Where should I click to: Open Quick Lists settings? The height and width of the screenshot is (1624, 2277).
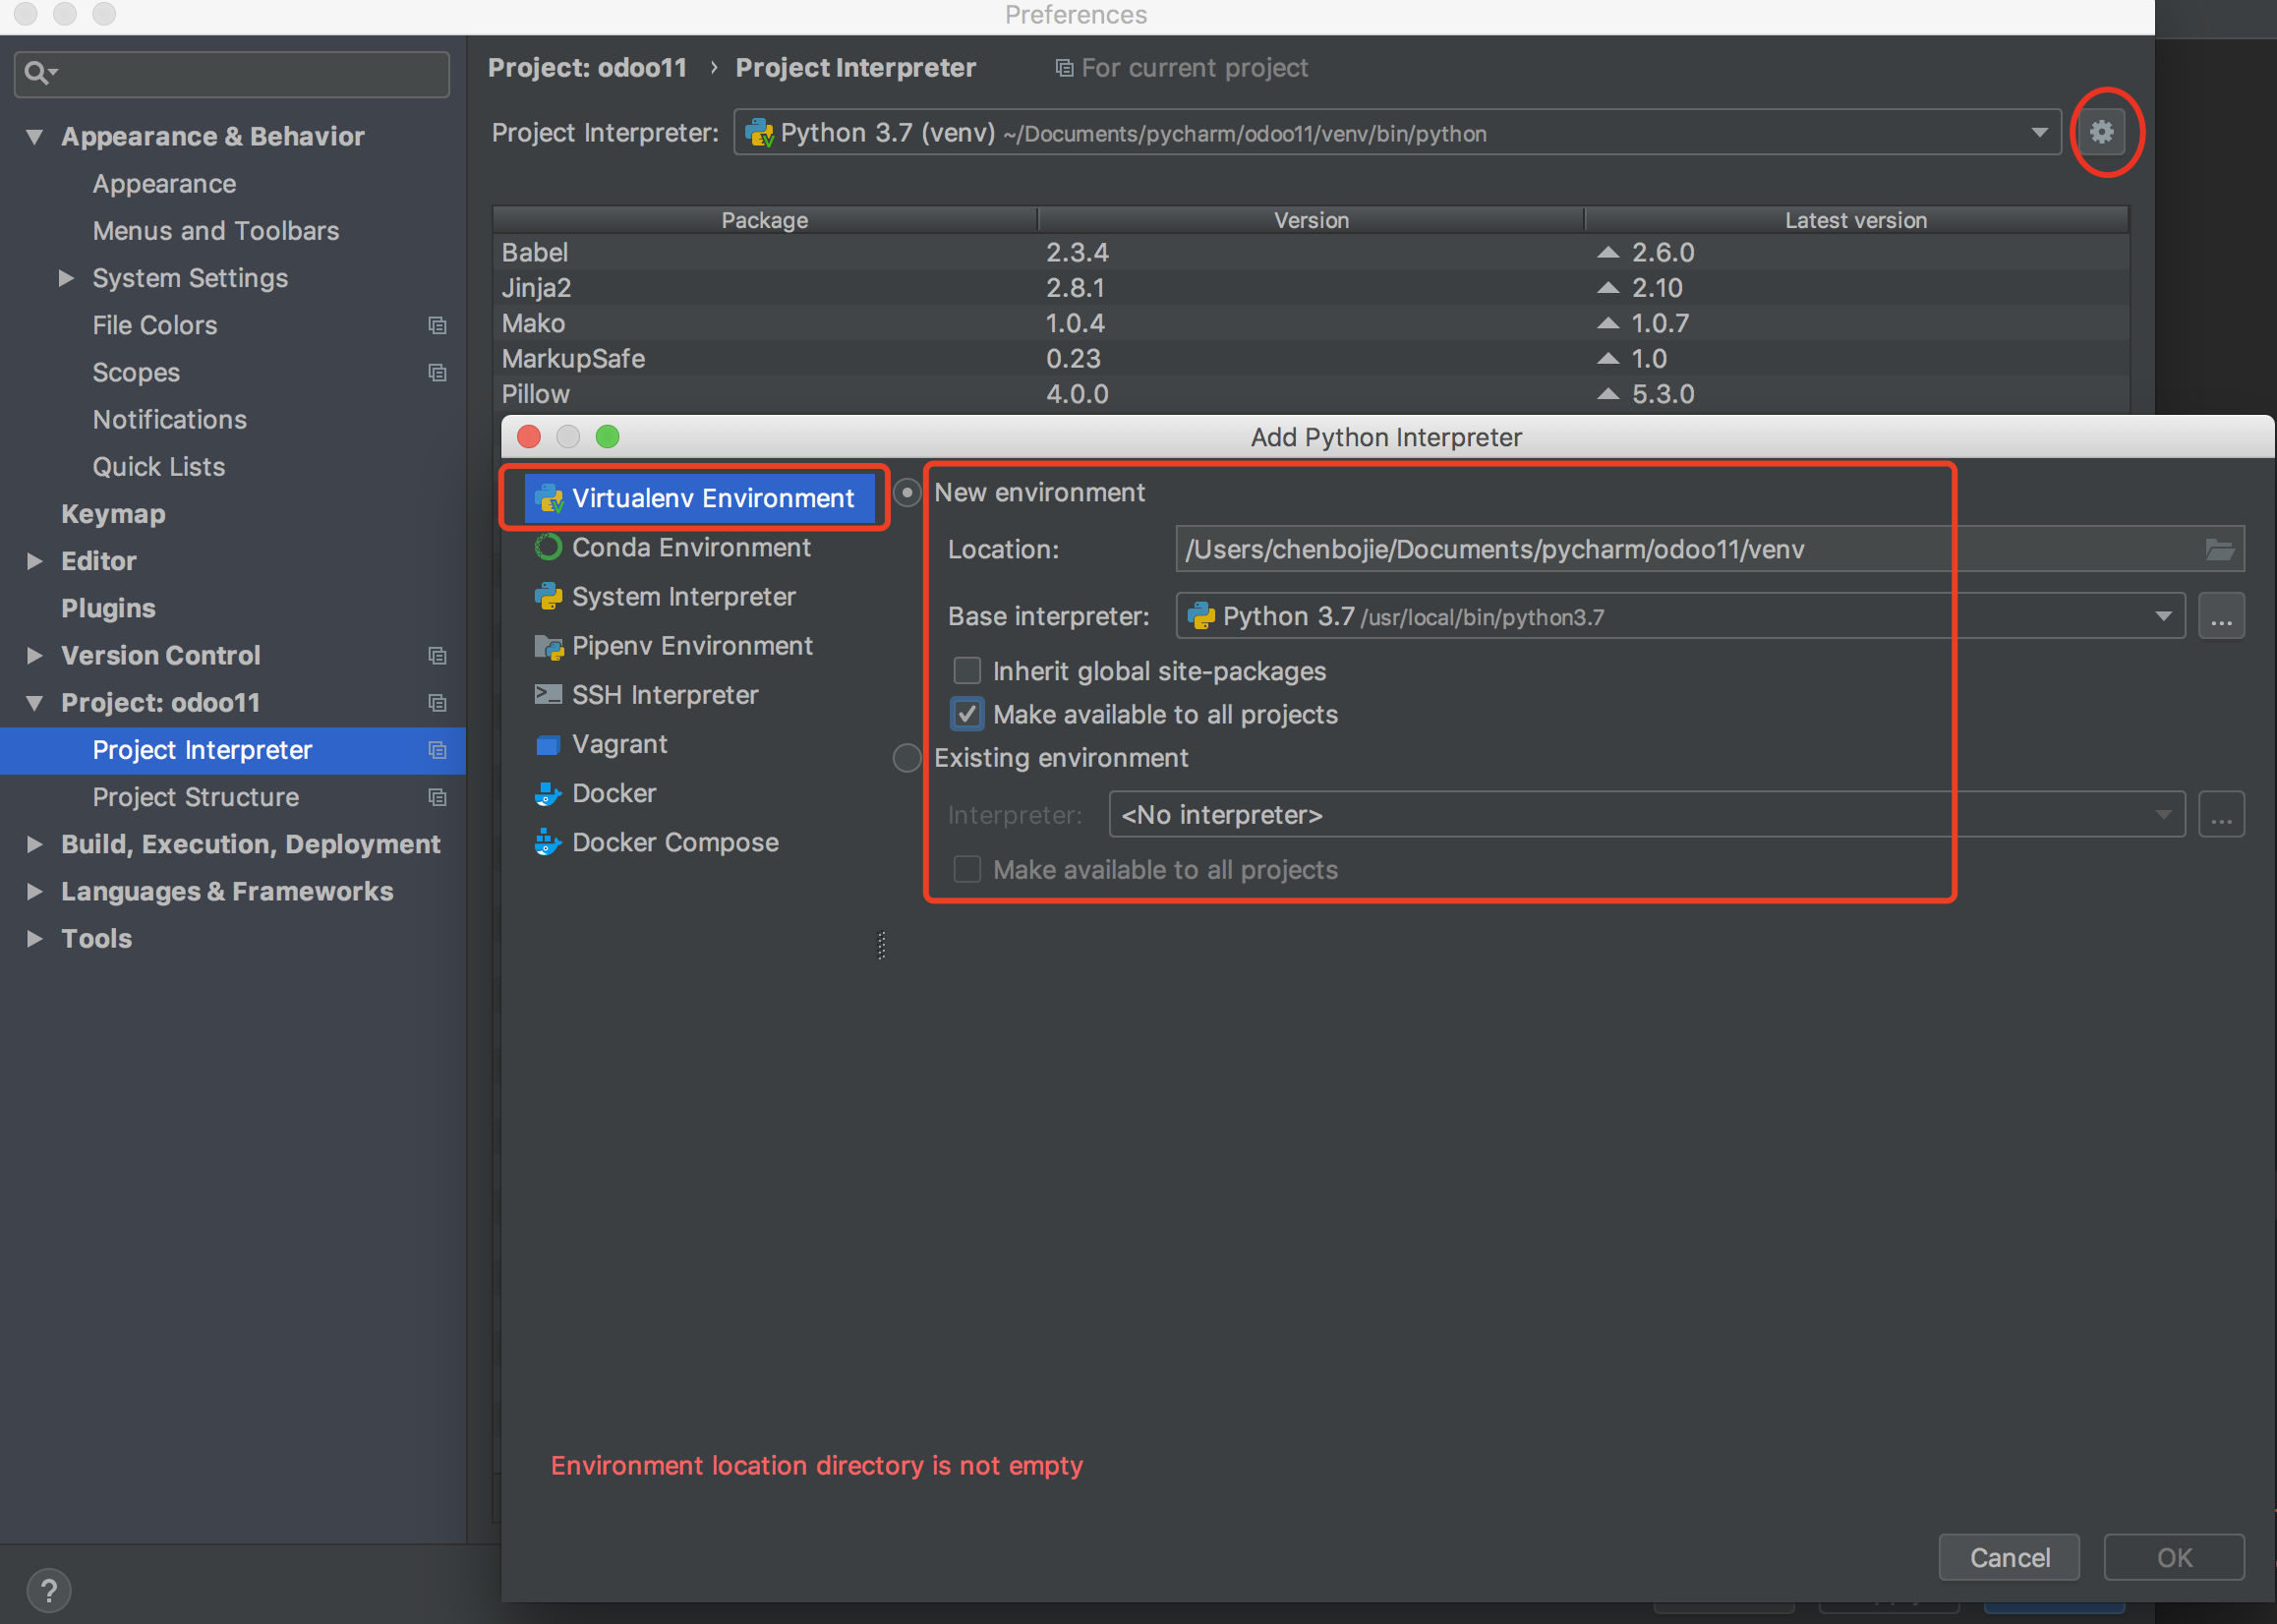click(x=158, y=466)
